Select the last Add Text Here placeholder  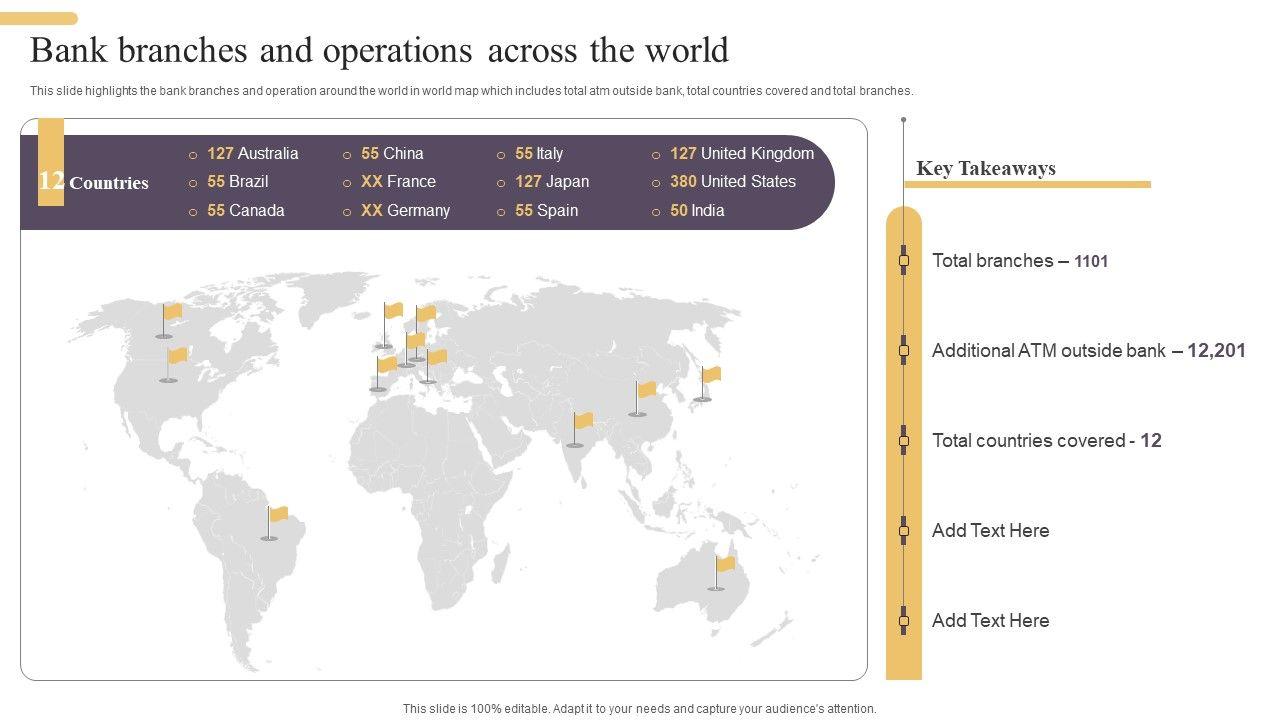(990, 621)
